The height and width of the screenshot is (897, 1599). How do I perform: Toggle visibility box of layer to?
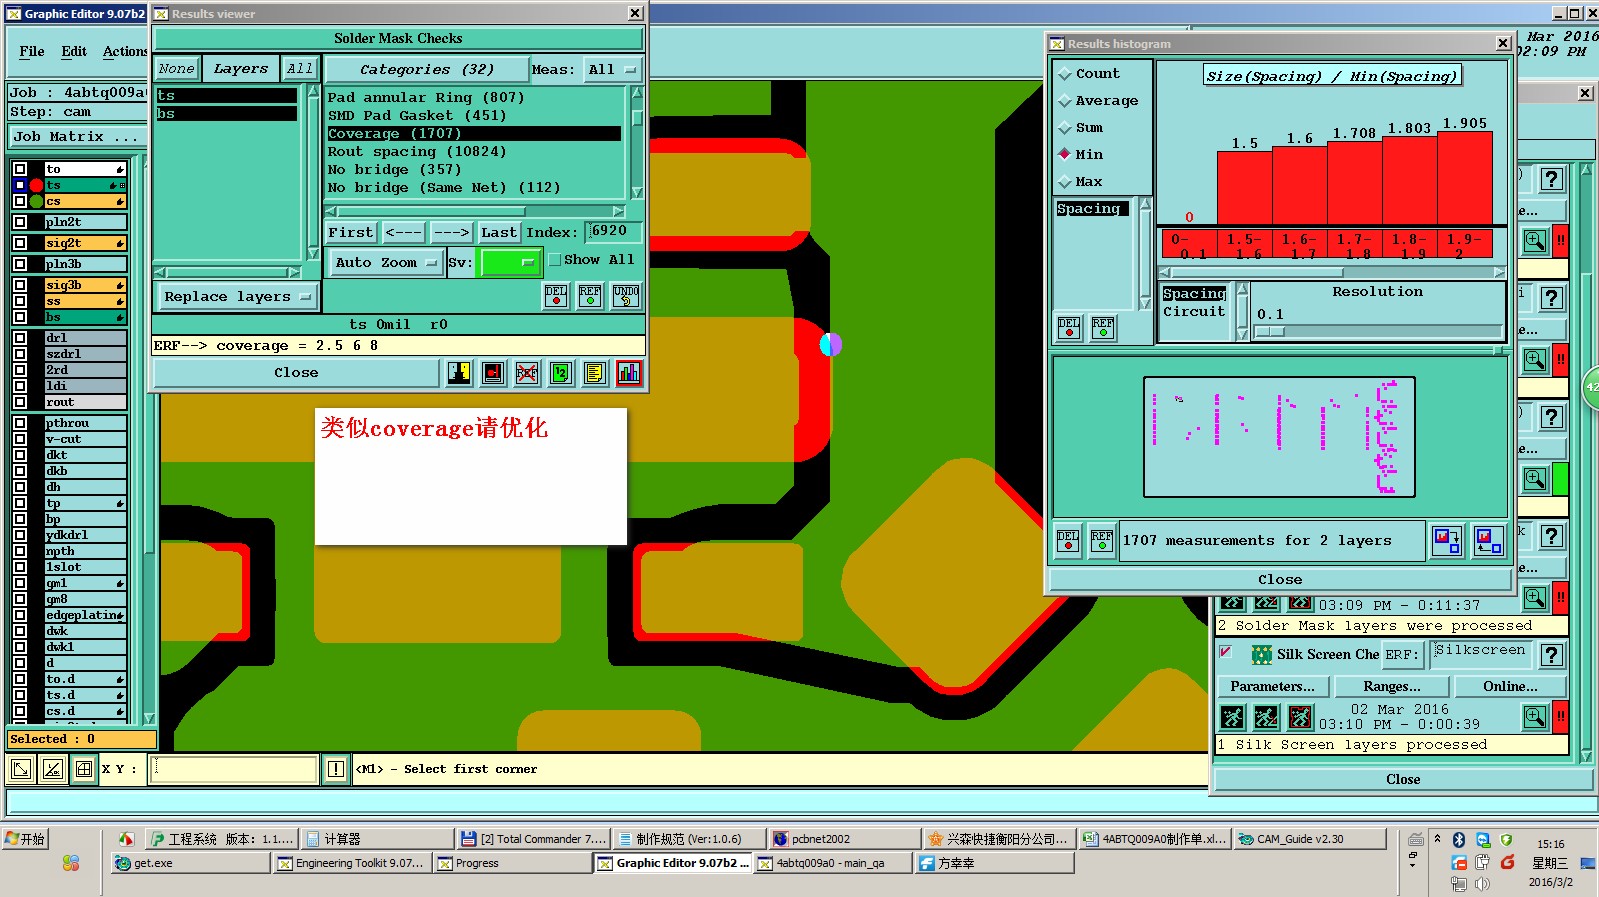pos(20,169)
